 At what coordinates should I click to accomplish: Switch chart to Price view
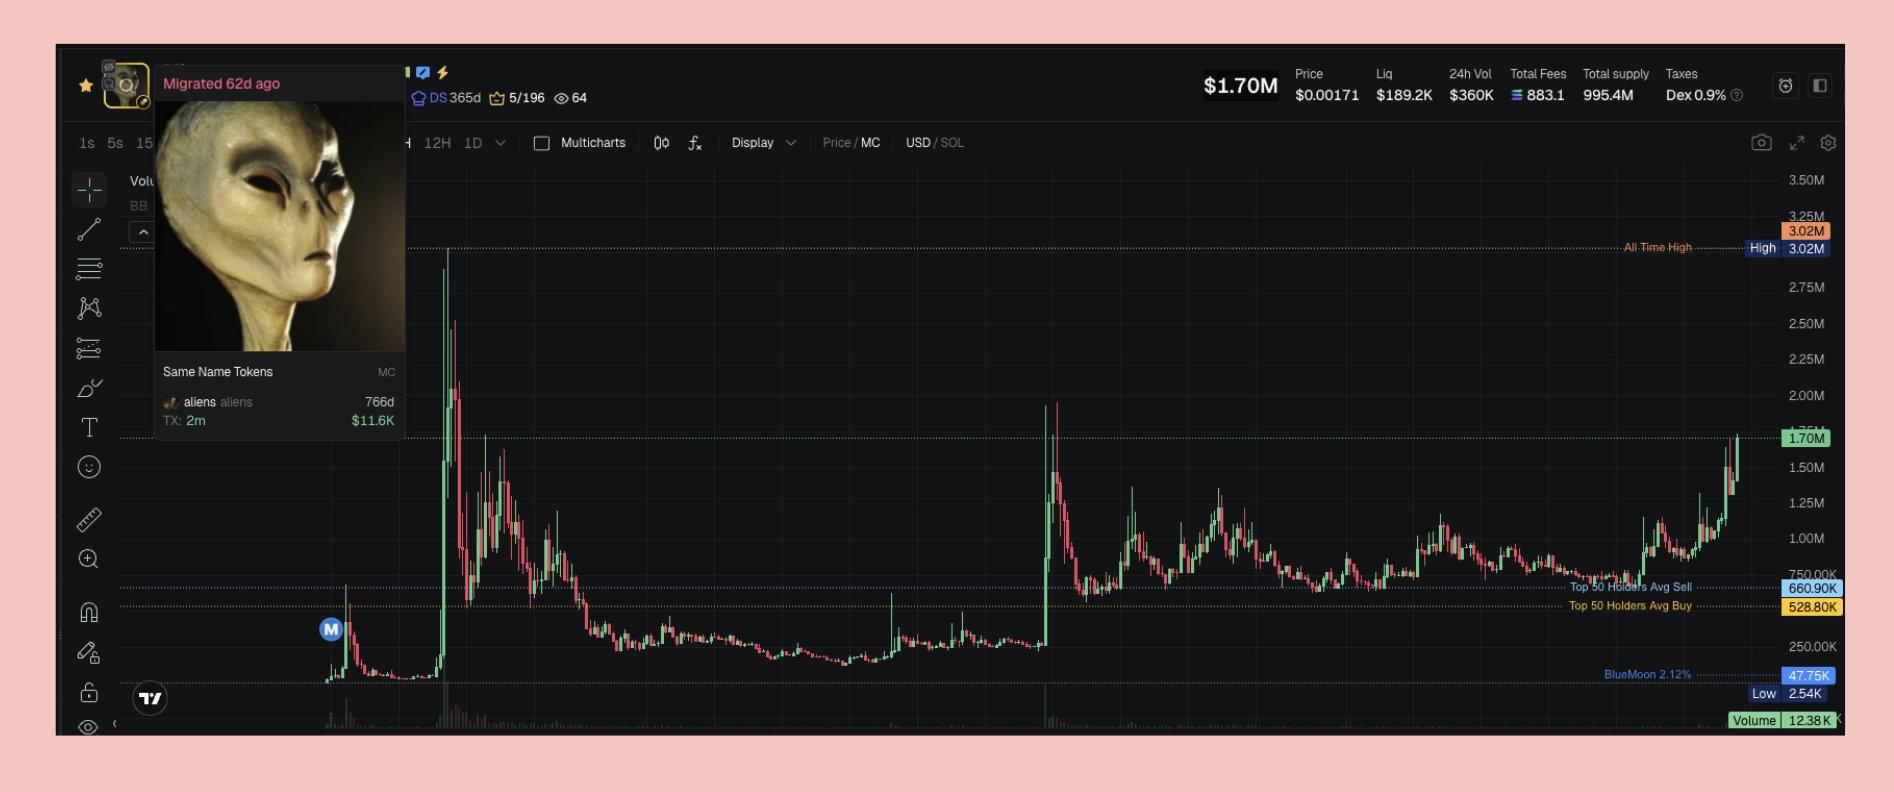pos(836,143)
